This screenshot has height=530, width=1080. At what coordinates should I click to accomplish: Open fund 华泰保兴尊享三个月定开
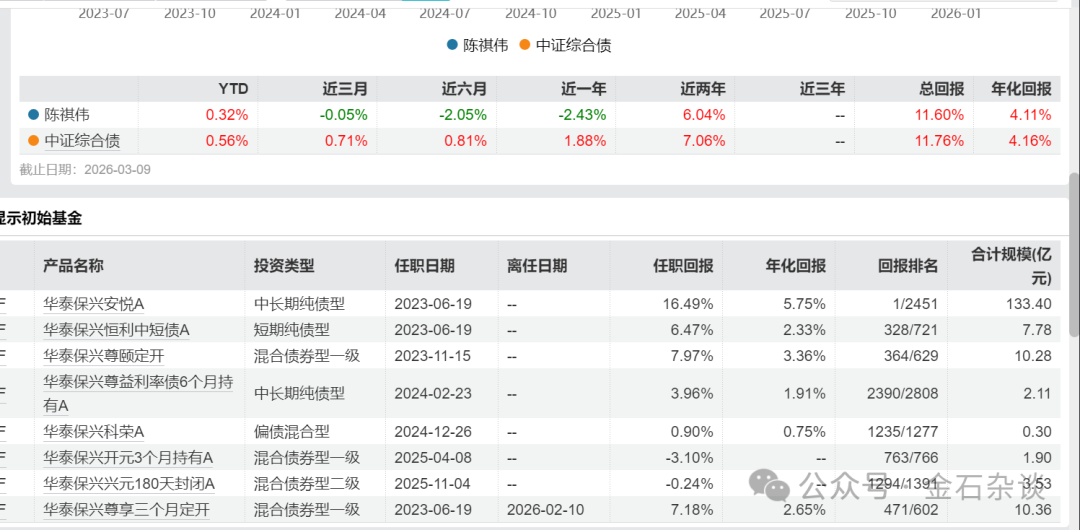pyautogui.click(x=126, y=510)
